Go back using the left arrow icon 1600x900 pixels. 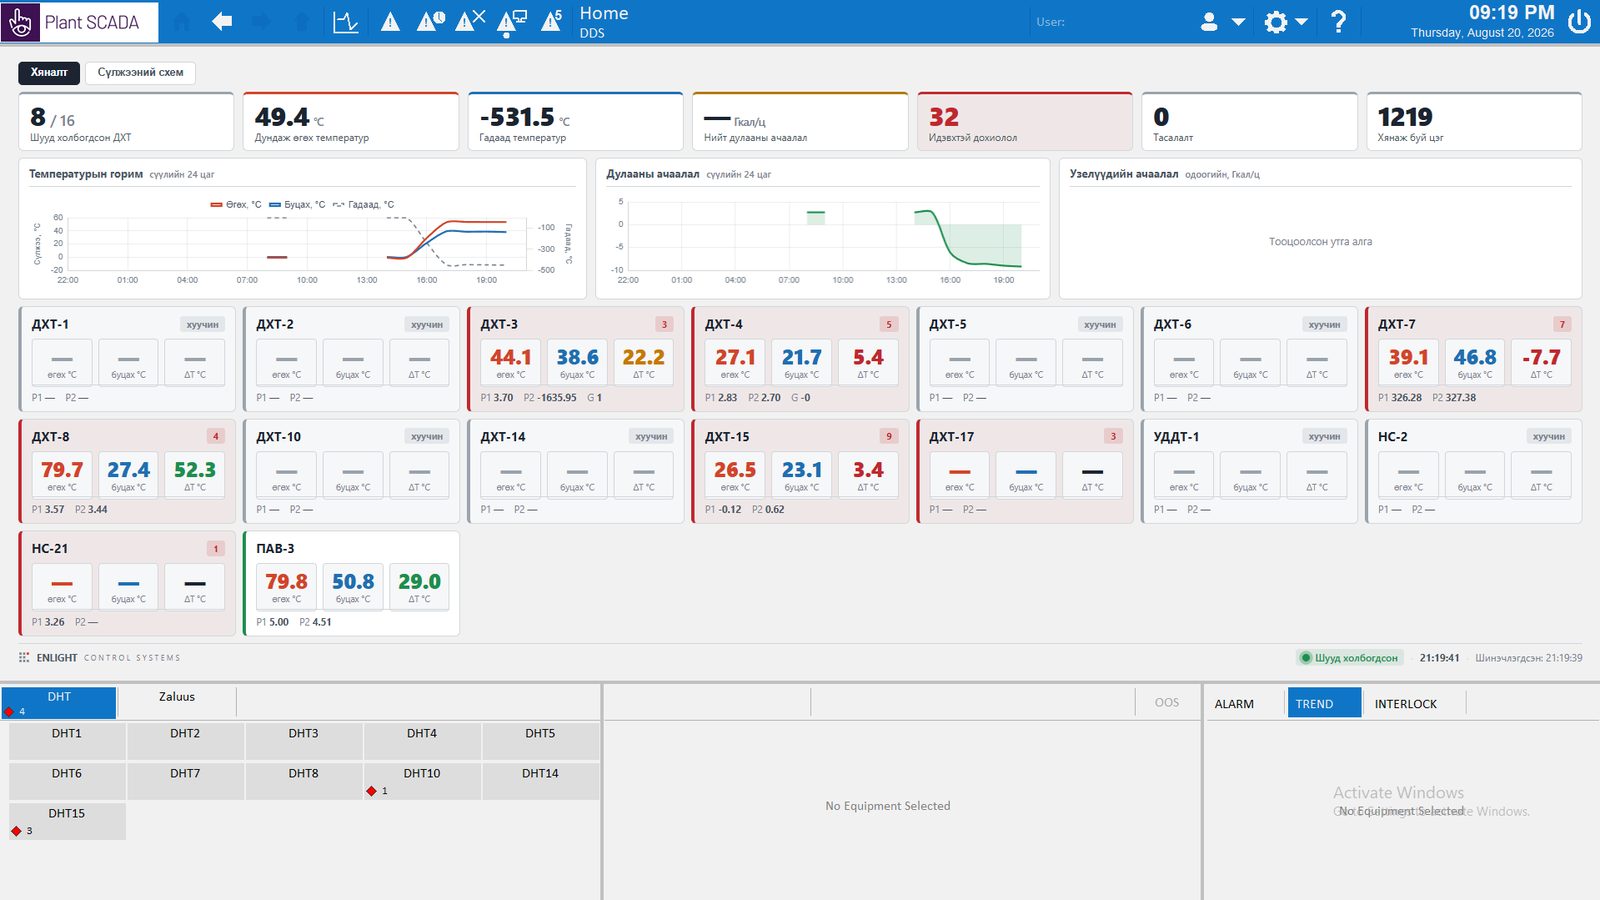pos(222,21)
